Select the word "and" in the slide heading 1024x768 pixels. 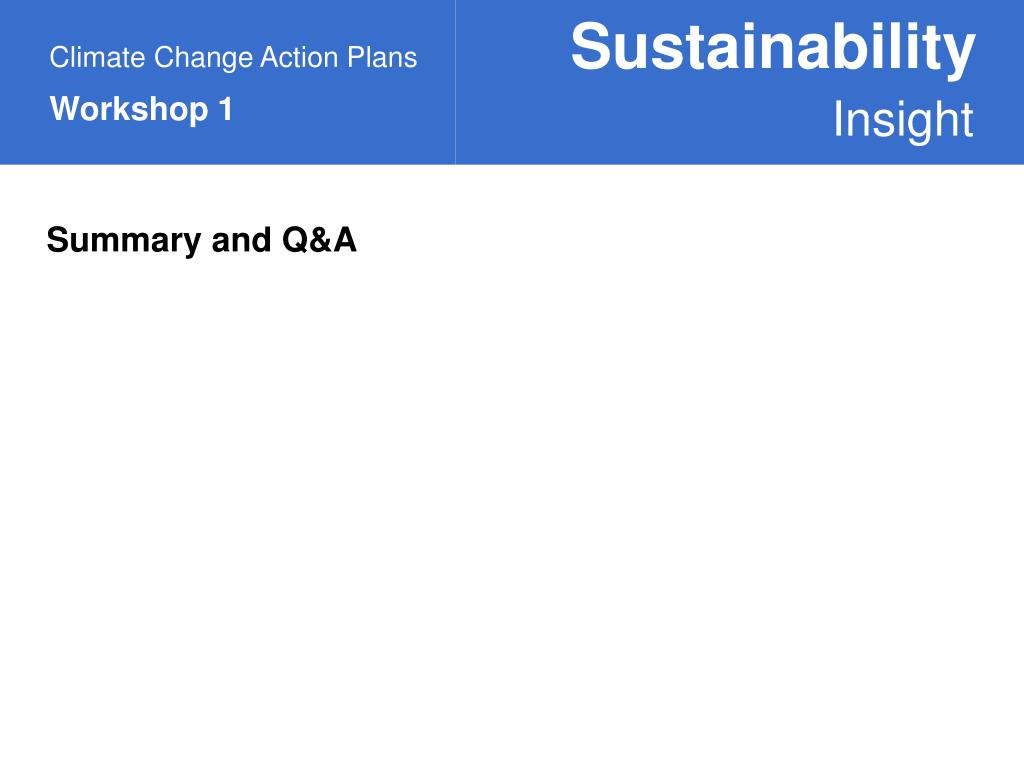tap(241, 240)
